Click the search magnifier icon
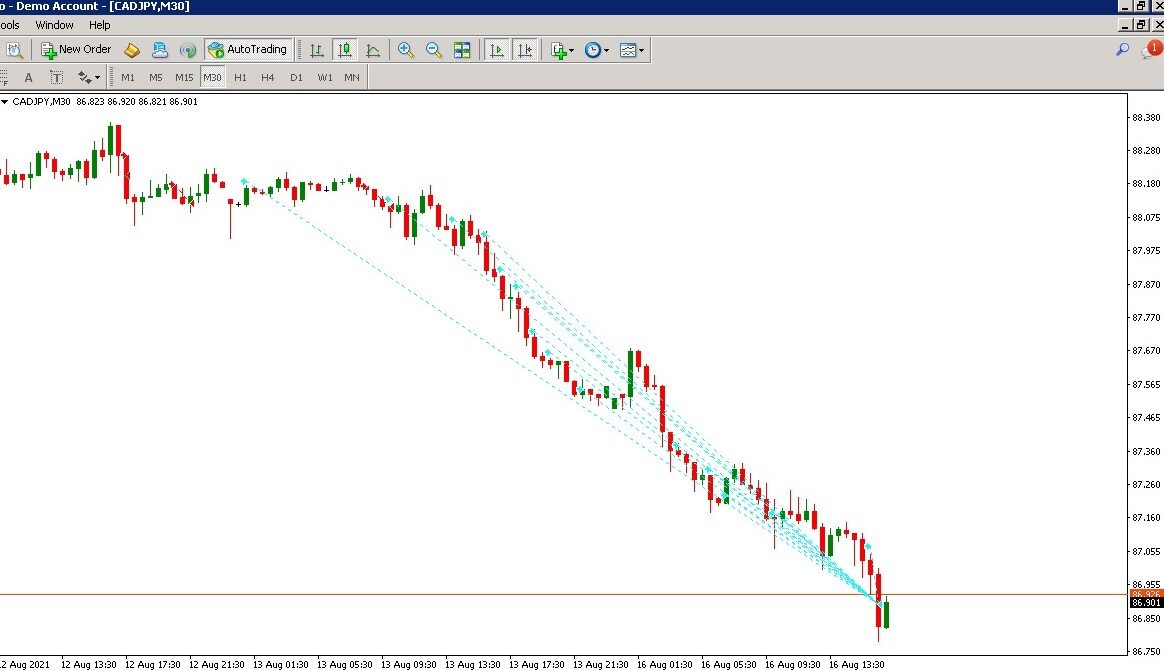Screen dimensions: 1164x671 1122,50
